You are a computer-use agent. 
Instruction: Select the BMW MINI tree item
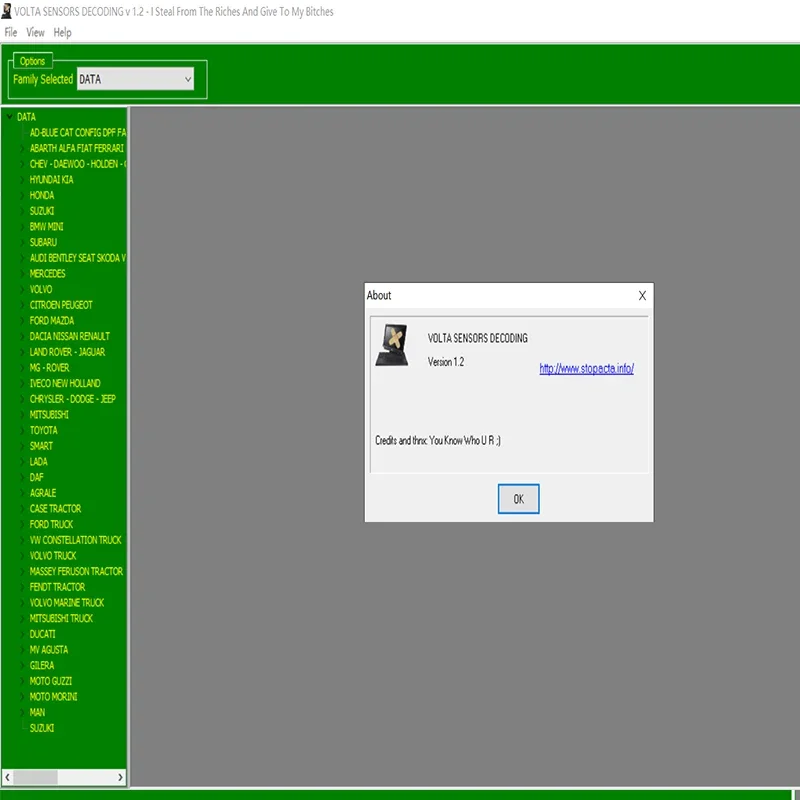(x=46, y=227)
